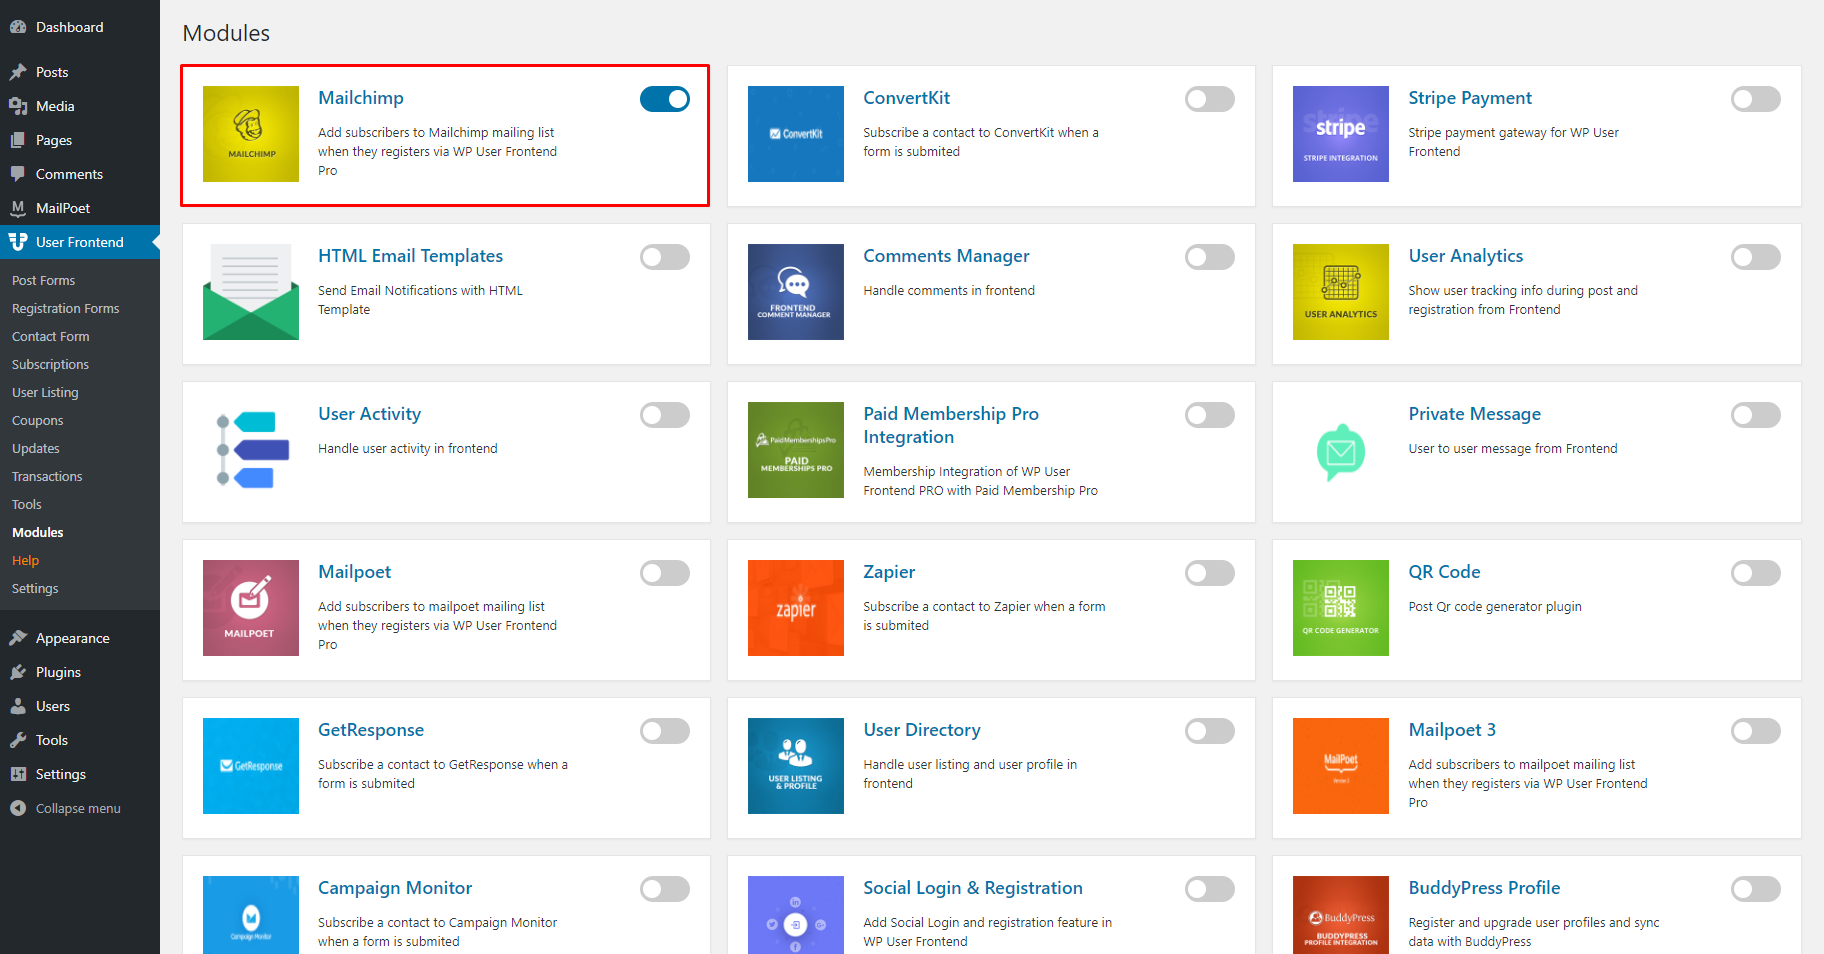Viewport: 1824px width, 954px height.
Task: Click the orange Zapier module logo
Action: tap(796, 608)
